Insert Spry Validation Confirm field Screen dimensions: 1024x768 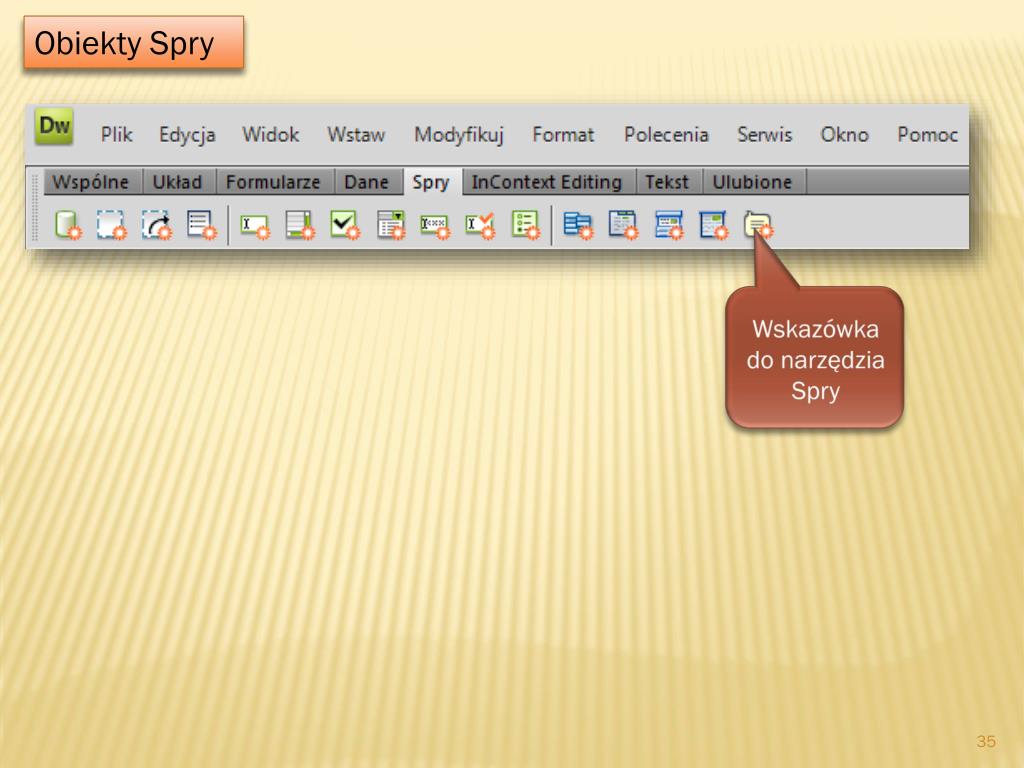[480, 226]
